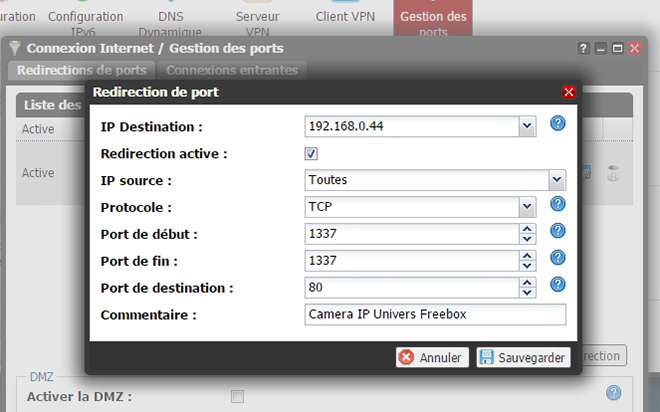Open the Protocole dropdown list
This screenshot has height=412, width=660.
pos(527,207)
